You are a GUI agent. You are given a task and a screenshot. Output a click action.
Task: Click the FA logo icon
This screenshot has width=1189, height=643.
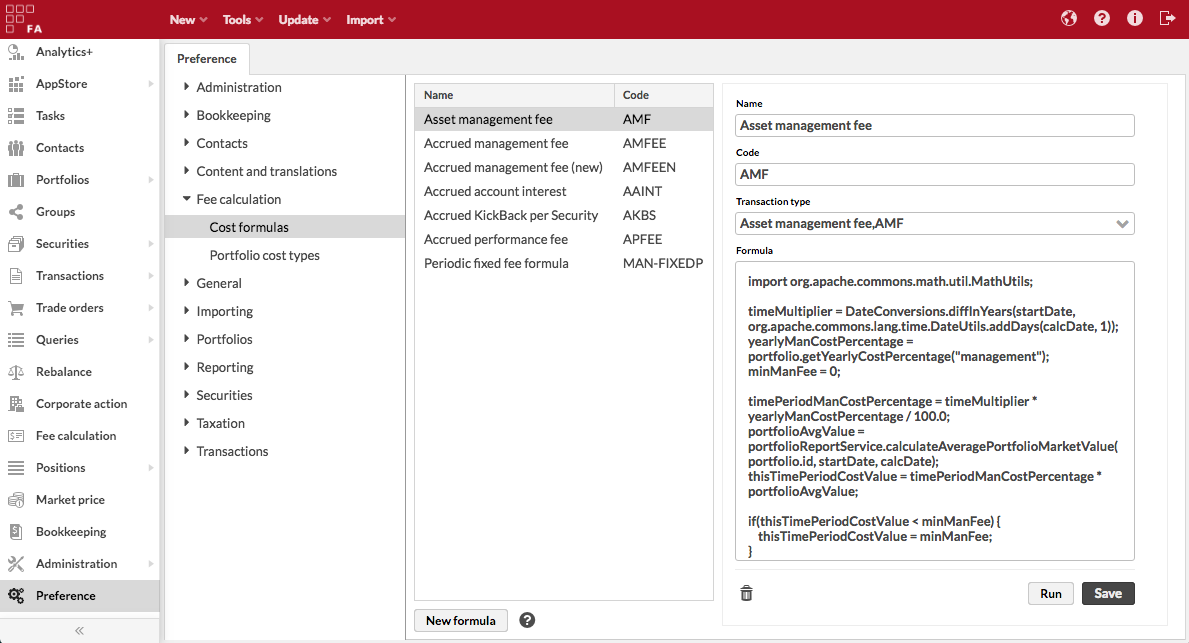tap(23, 19)
